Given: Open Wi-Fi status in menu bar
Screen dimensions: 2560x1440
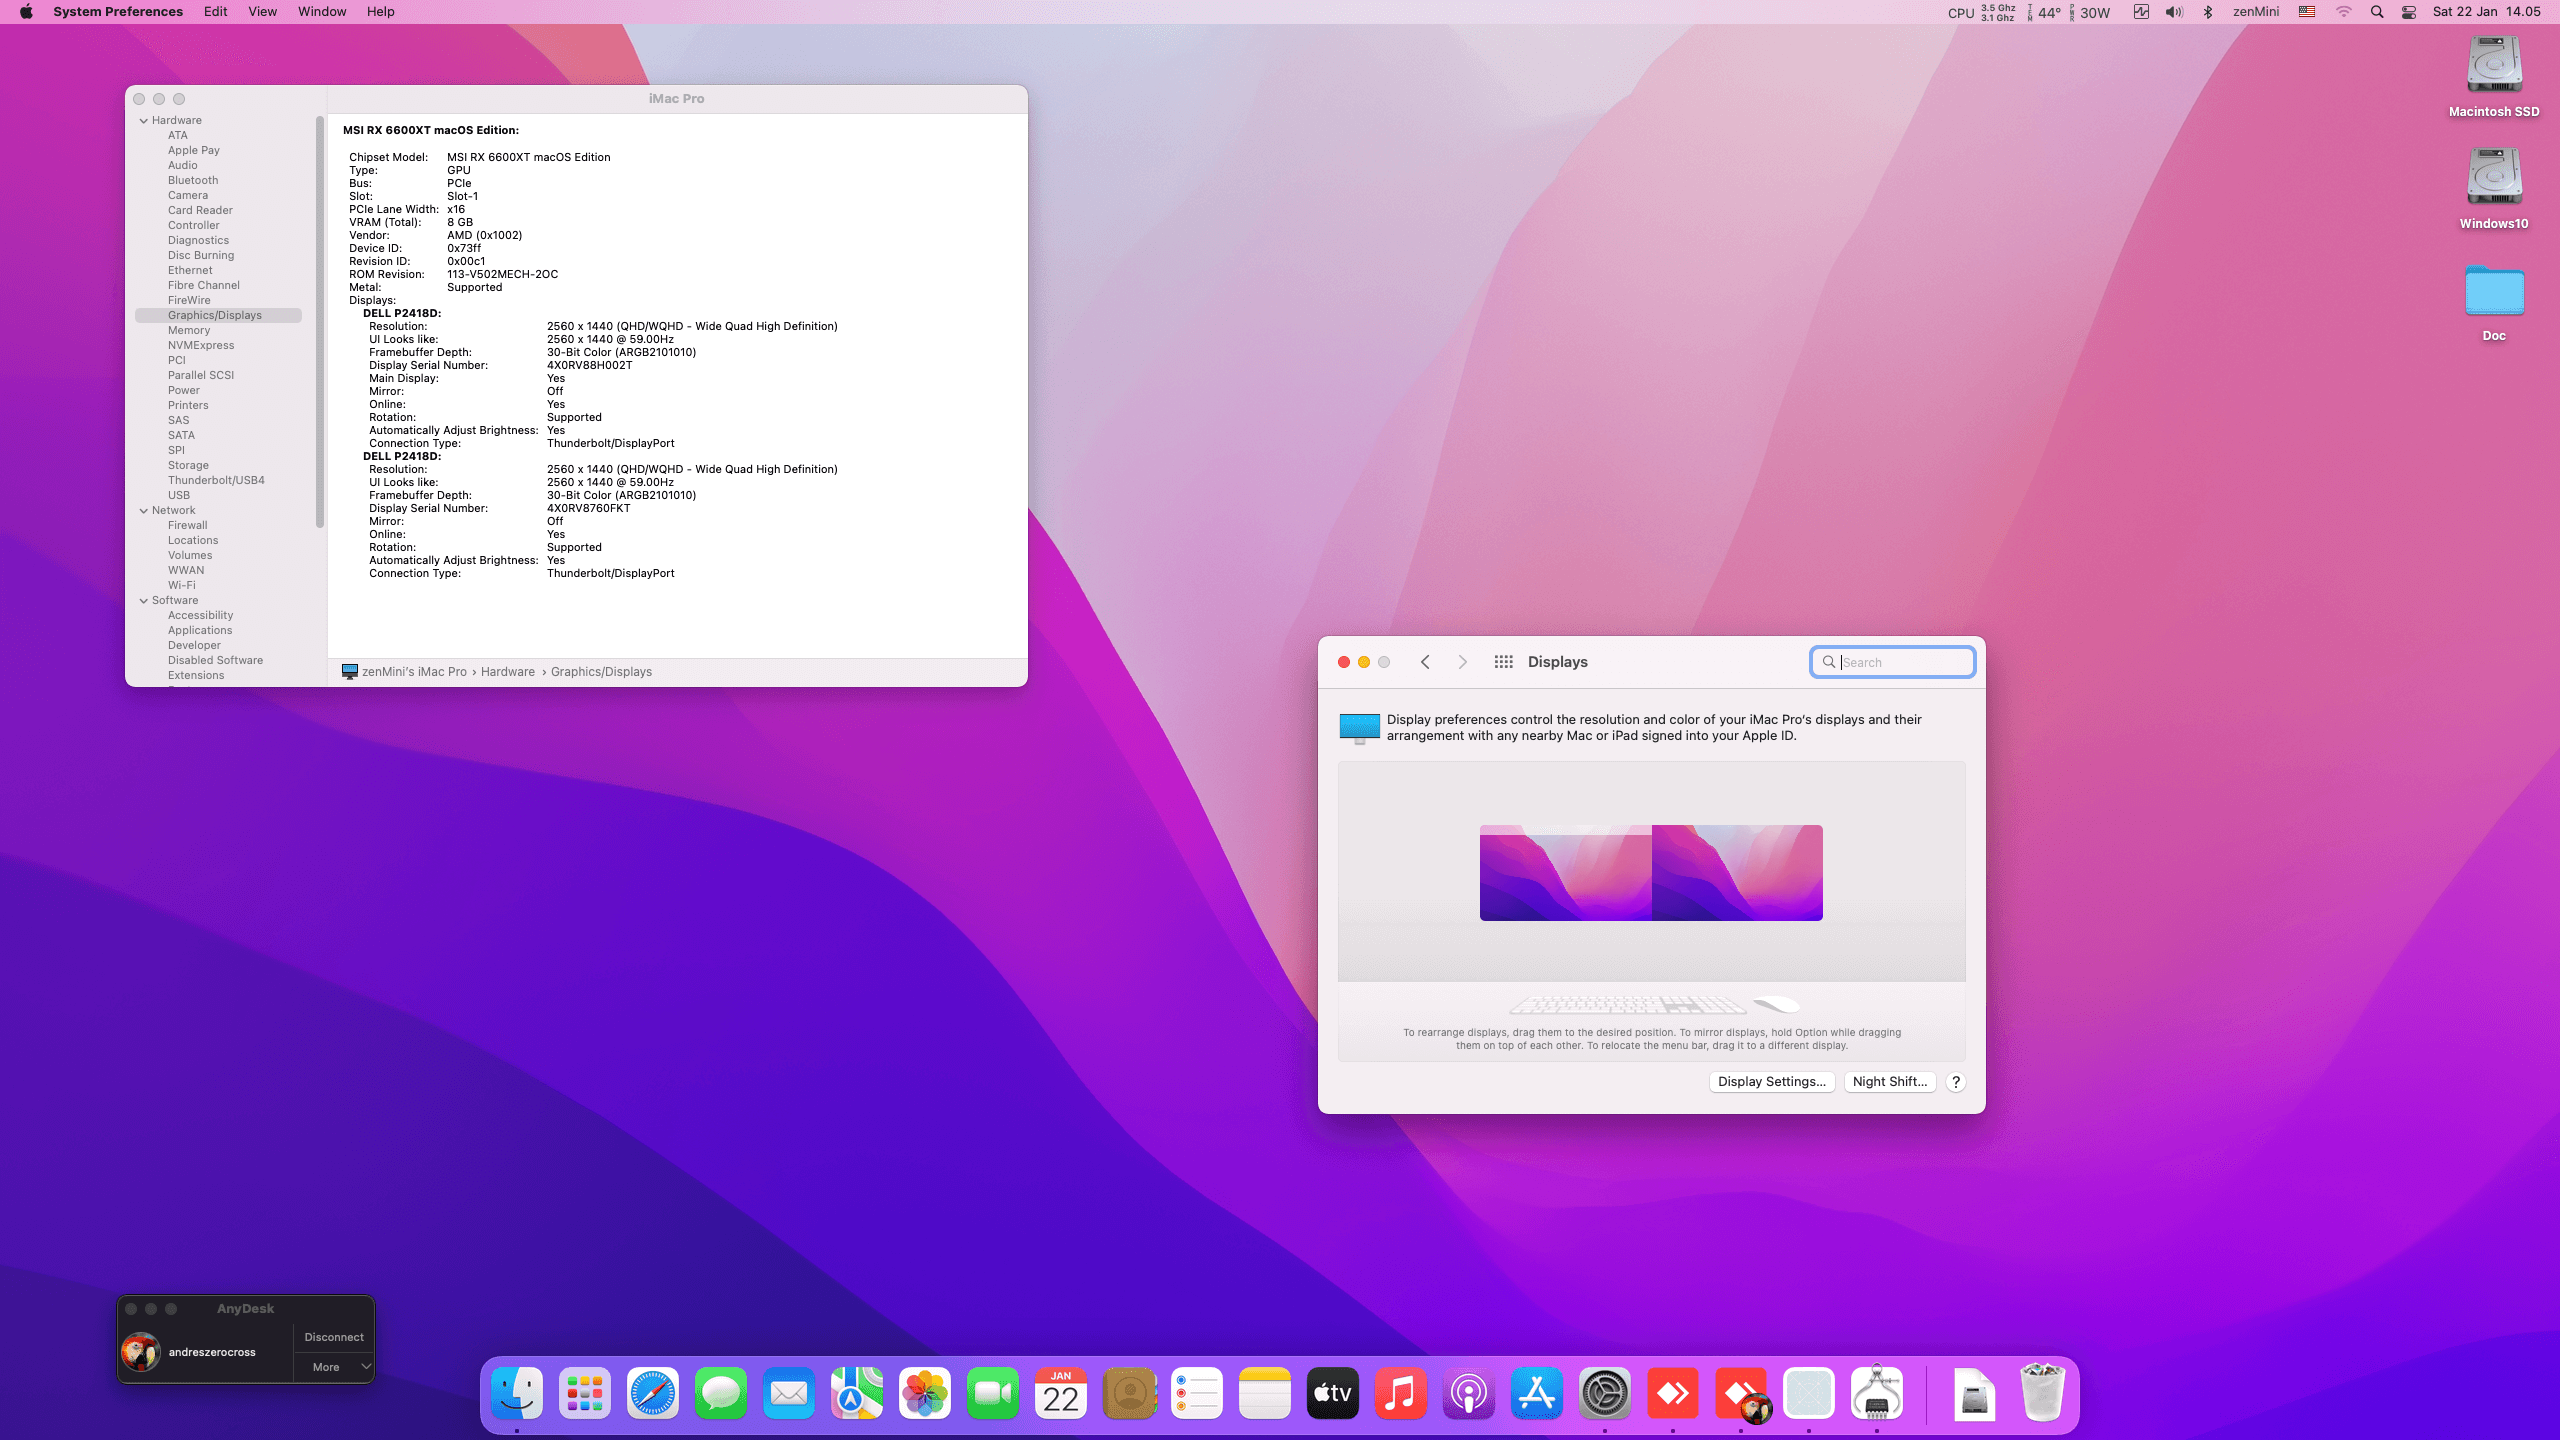Looking at the screenshot, I should click(x=2344, y=12).
